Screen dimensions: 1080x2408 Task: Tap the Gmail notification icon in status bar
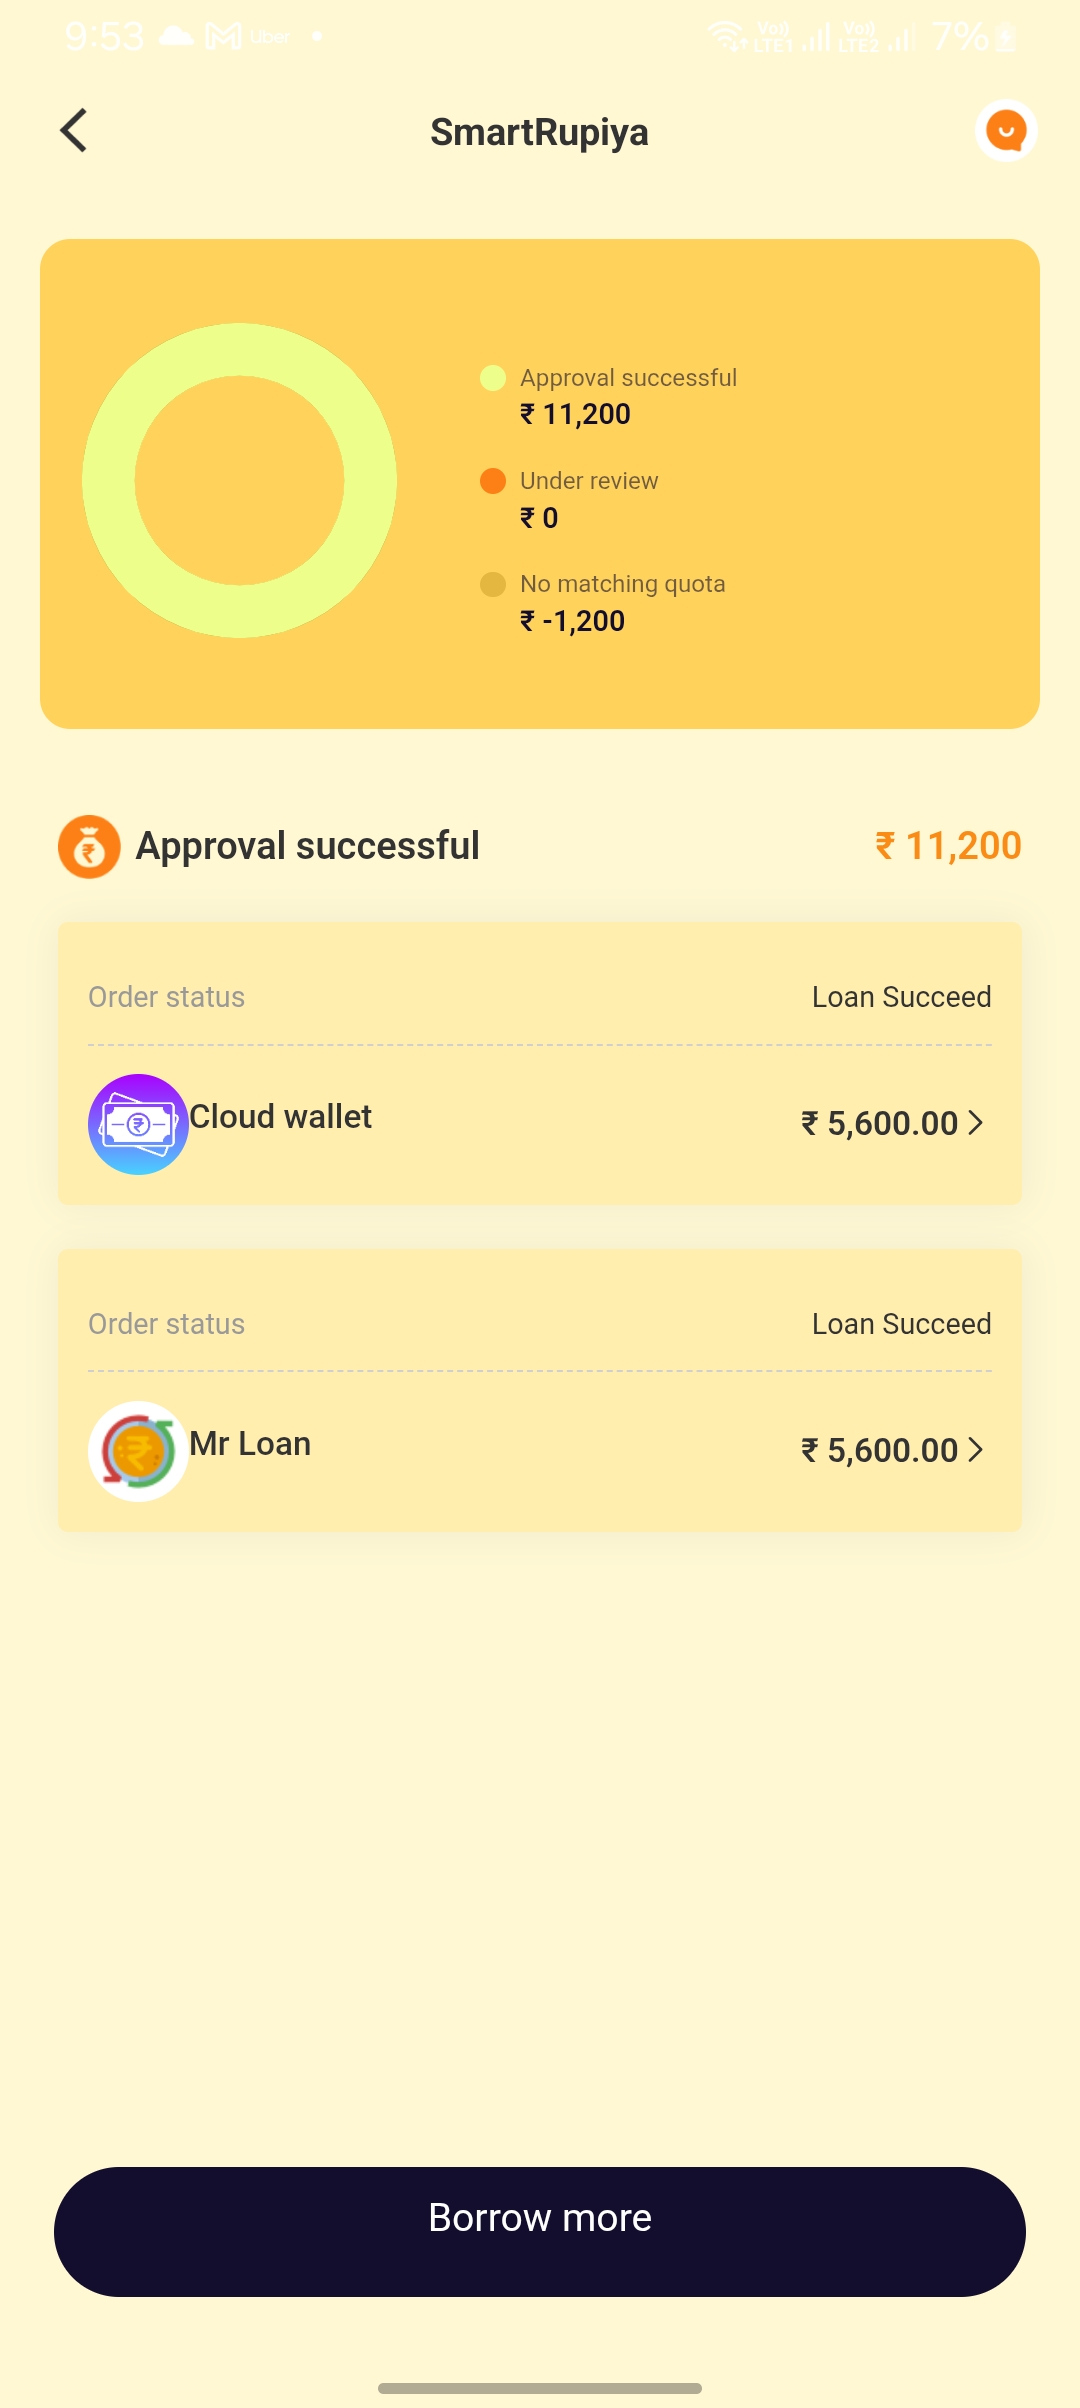coord(223,37)
